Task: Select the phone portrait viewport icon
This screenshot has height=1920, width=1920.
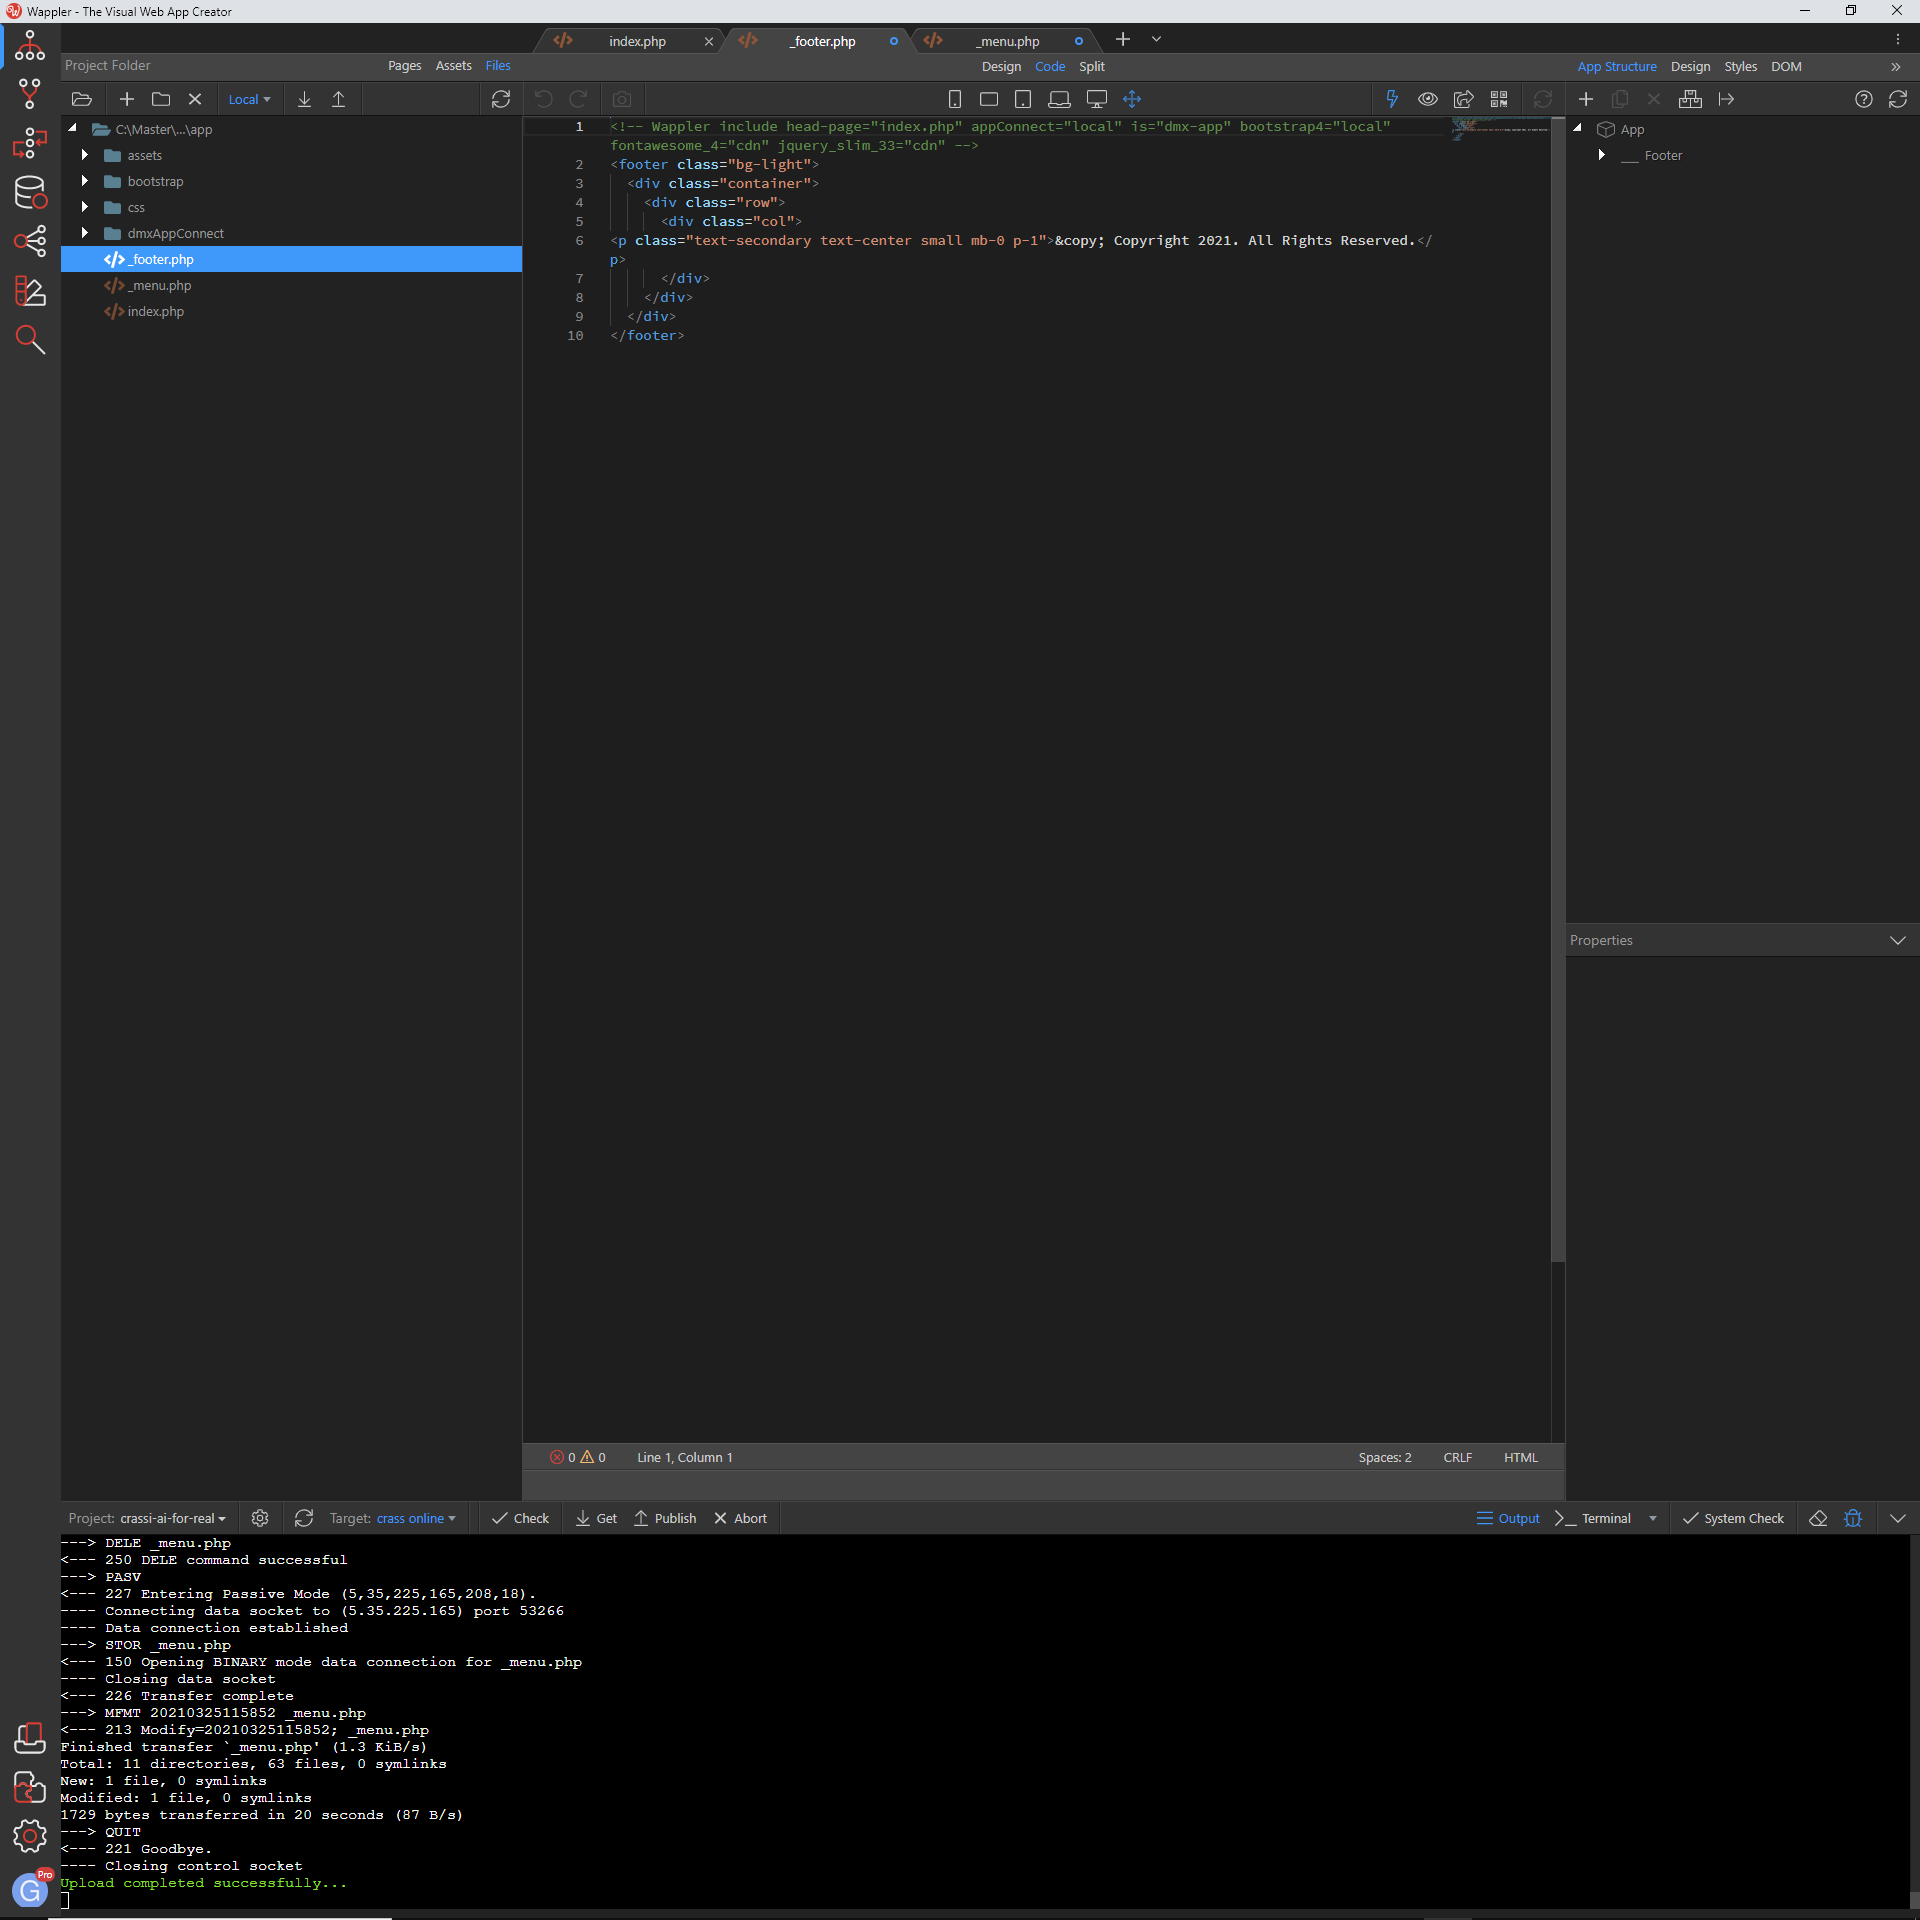Action: (955, 99)
